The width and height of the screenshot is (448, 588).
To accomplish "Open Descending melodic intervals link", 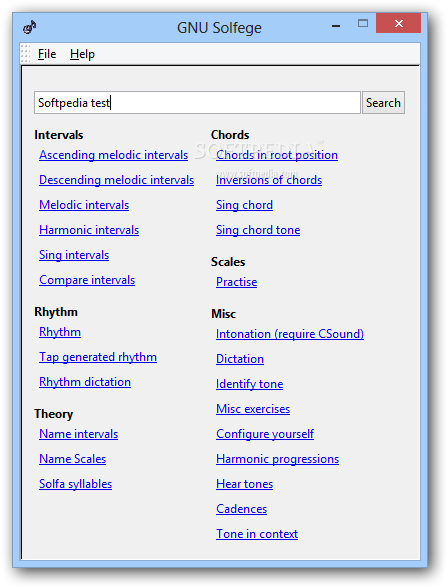I will click(117, 180).
